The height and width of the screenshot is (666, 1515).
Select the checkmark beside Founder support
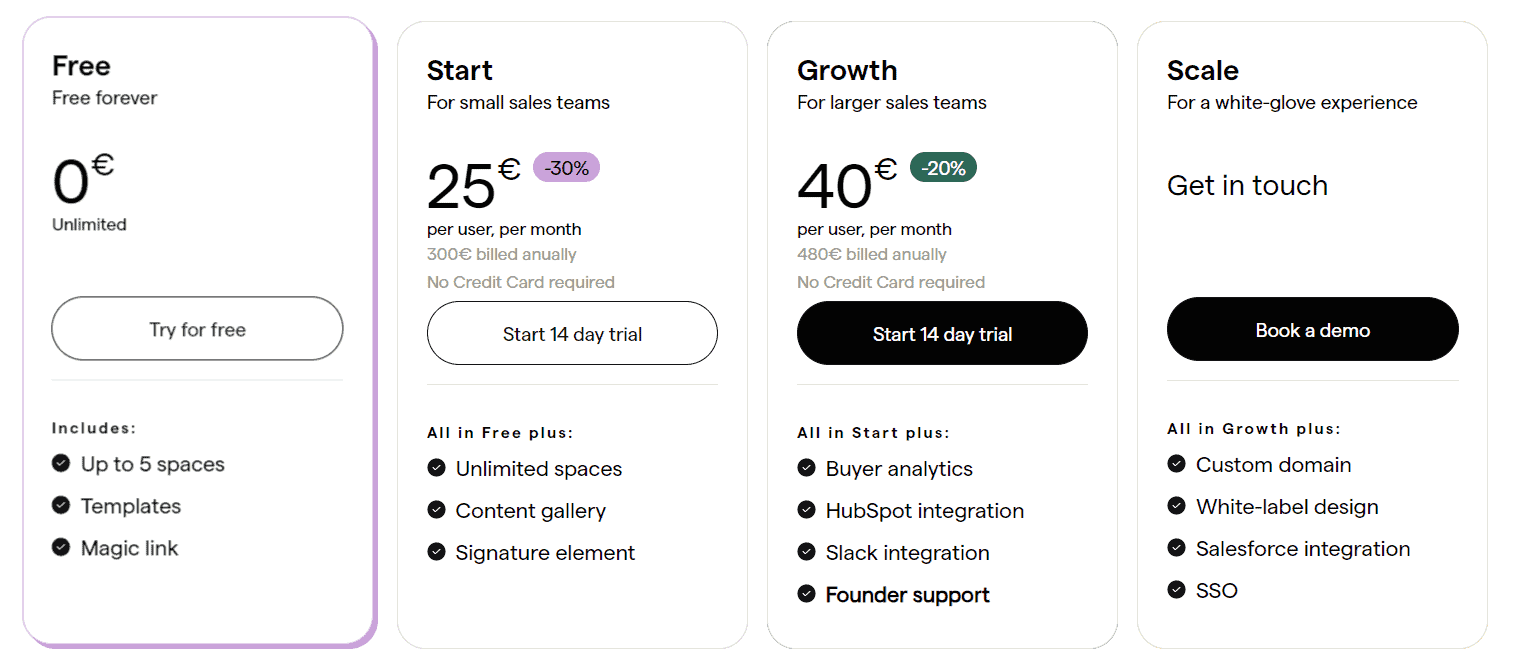pos(806,594)
